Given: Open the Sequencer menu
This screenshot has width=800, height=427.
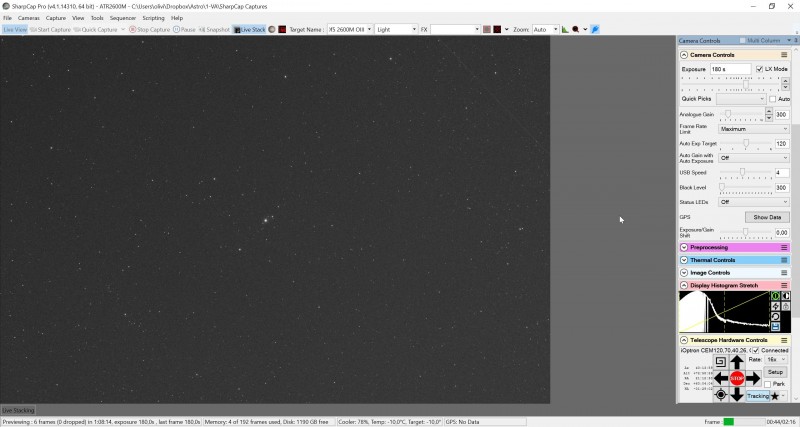Looking at the screenshot, I should point(123,18).
